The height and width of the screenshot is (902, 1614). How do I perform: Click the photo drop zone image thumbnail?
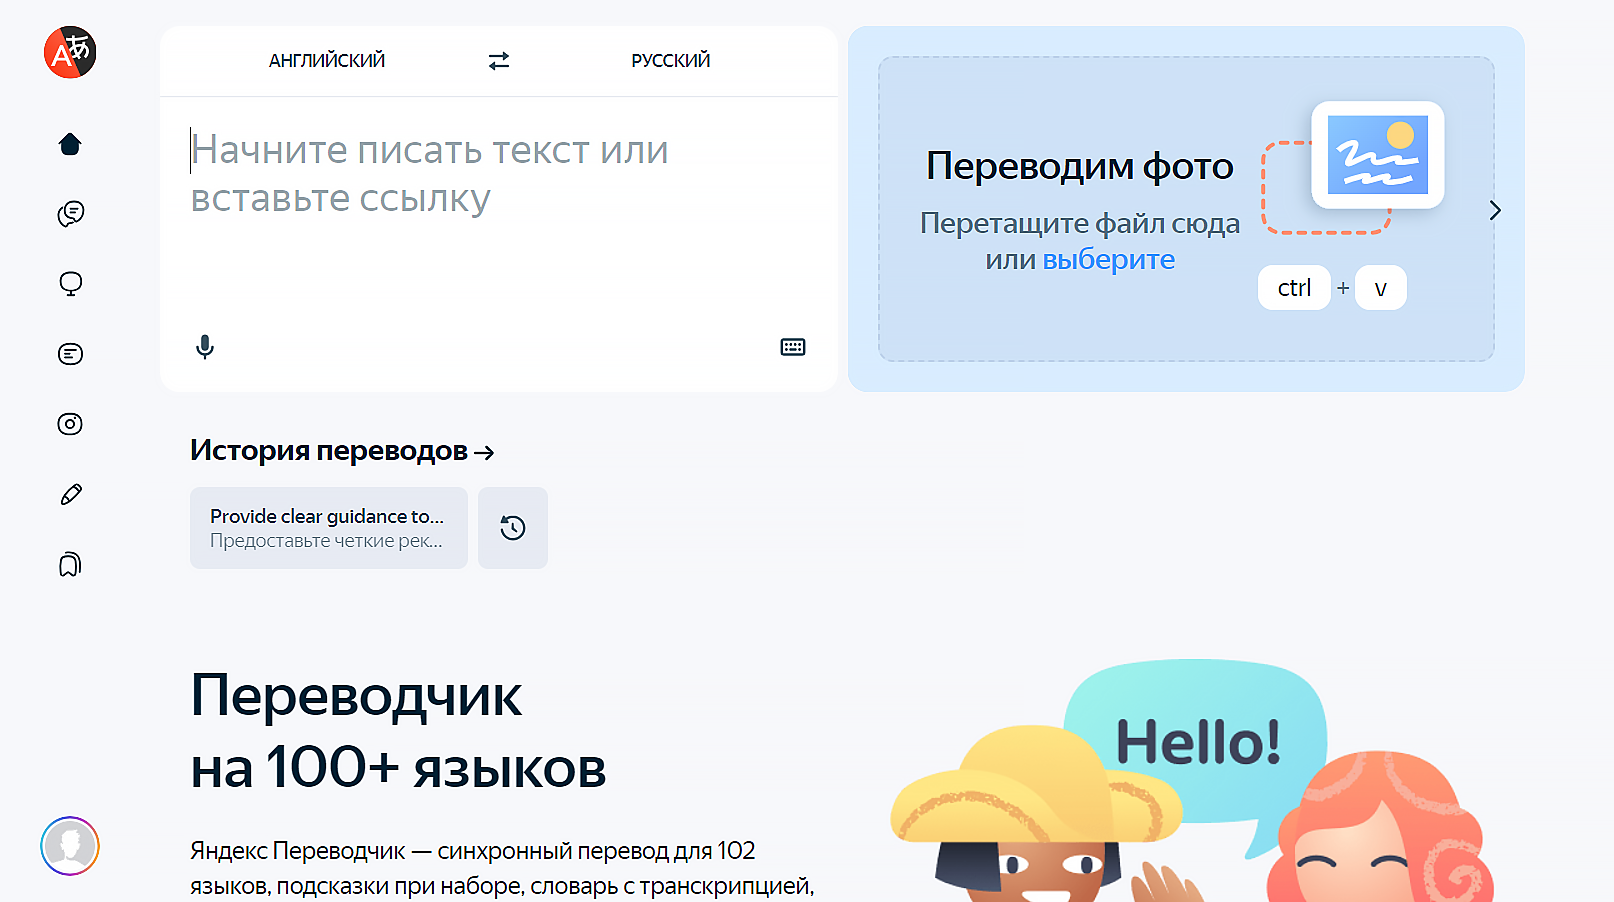tap(1378, 155)
